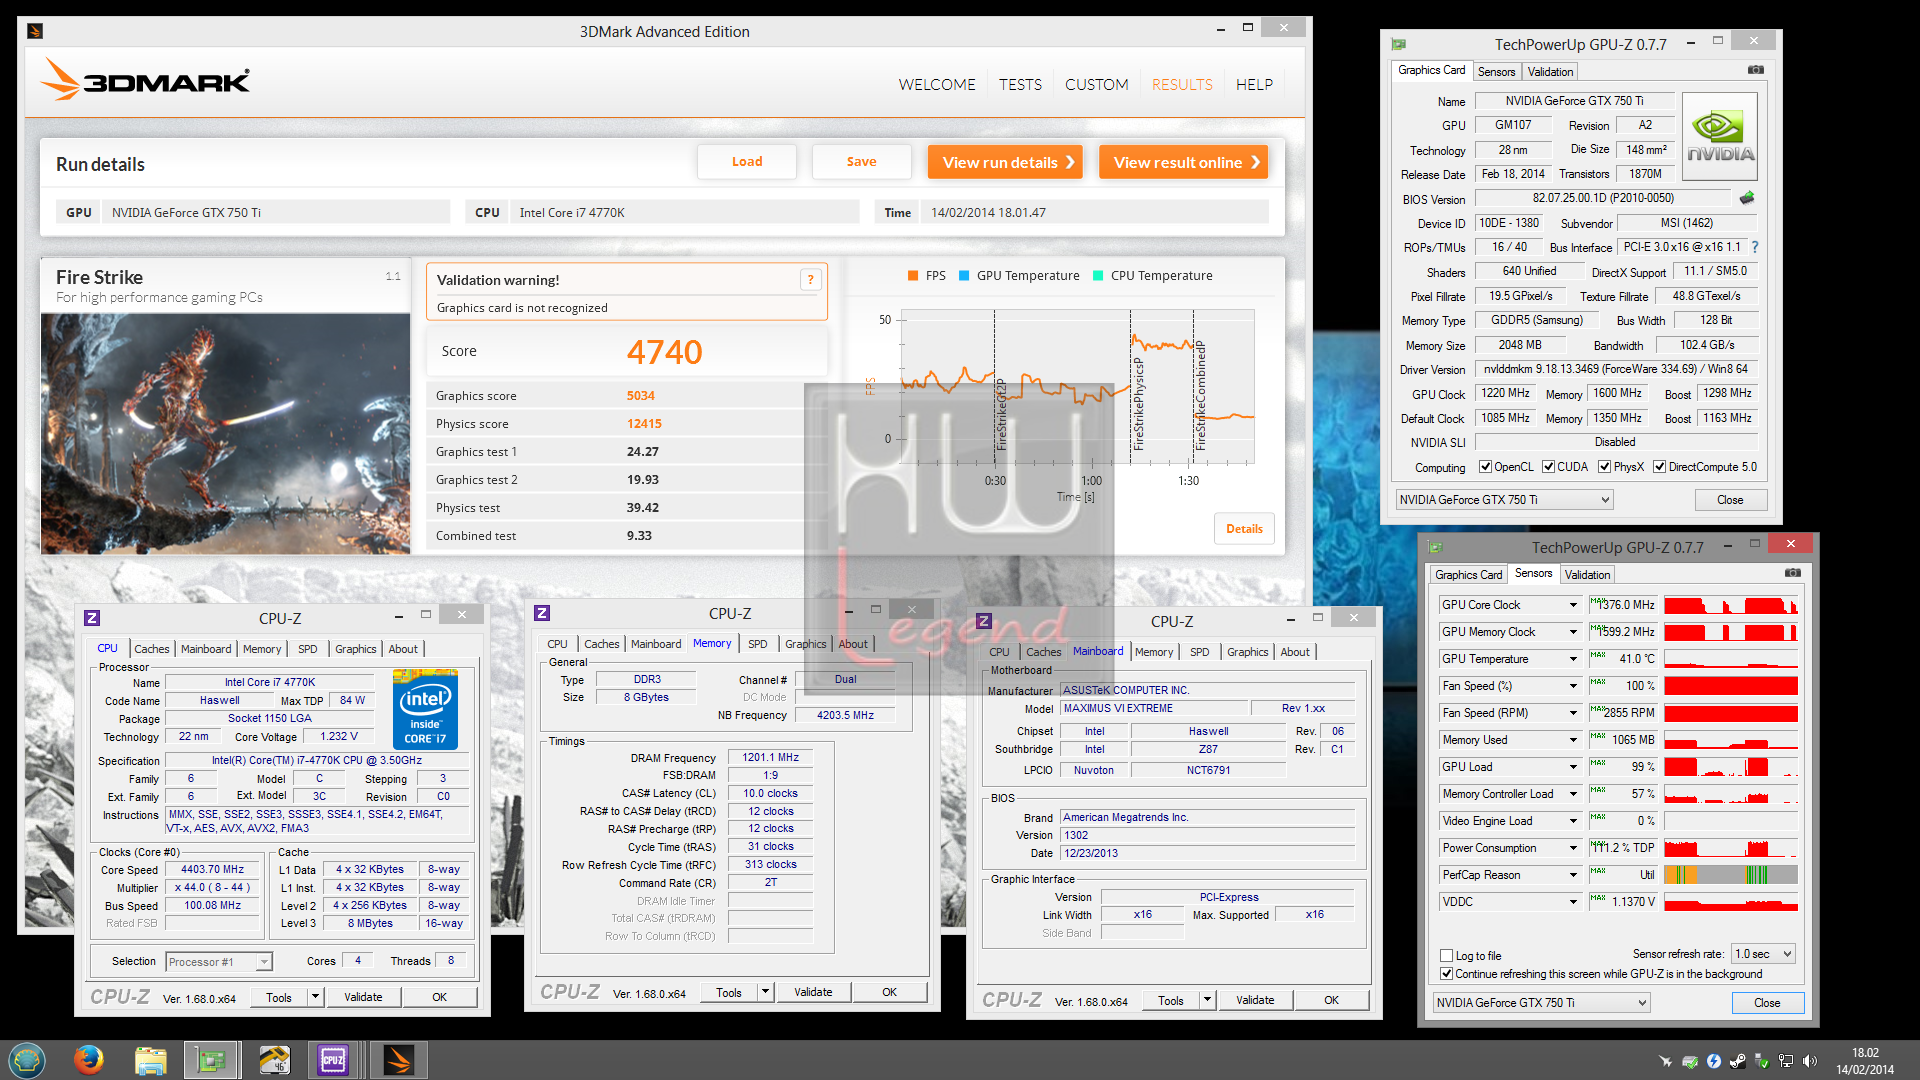This screenshot has height=1080, width=1920.
Task: Switch to SPD tab in CPU-Z Memory window
Action: click(x=758, y=644)
